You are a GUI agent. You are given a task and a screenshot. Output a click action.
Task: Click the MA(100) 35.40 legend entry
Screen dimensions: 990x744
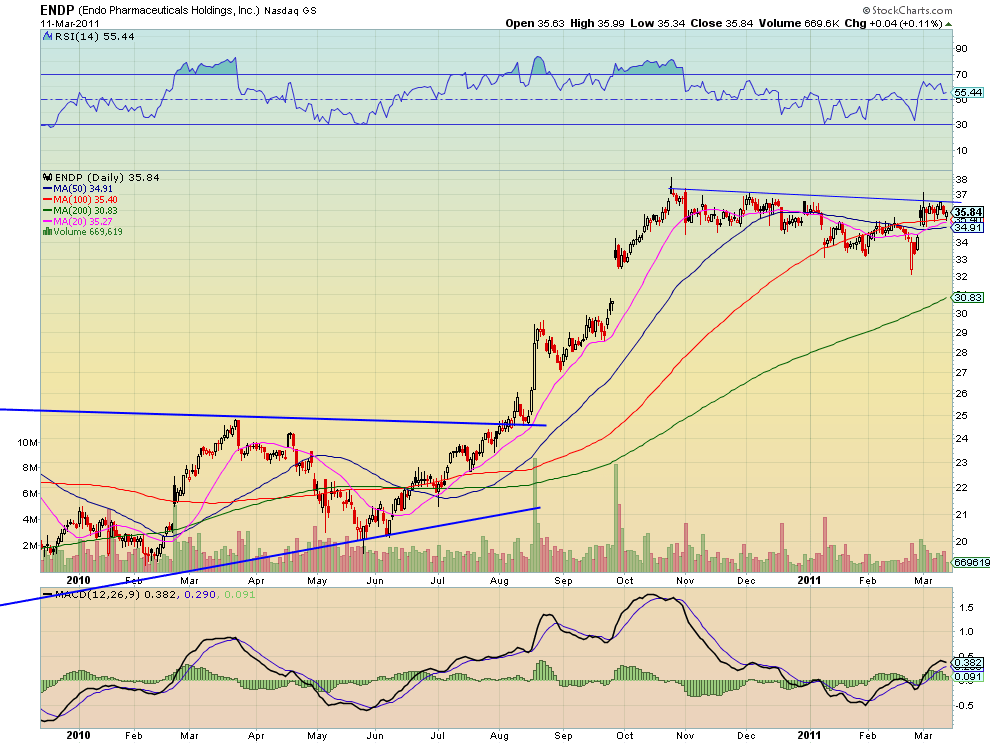tap(85, 200)
